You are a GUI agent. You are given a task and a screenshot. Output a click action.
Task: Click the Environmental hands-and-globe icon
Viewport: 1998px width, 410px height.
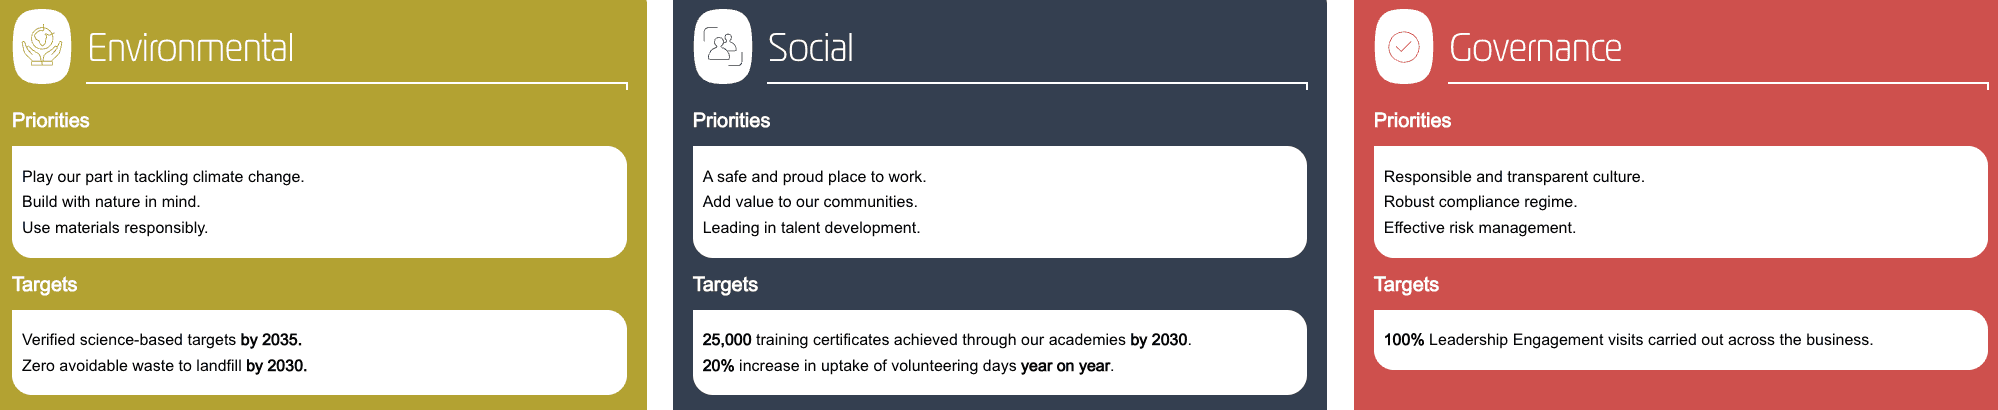point(42,47)
